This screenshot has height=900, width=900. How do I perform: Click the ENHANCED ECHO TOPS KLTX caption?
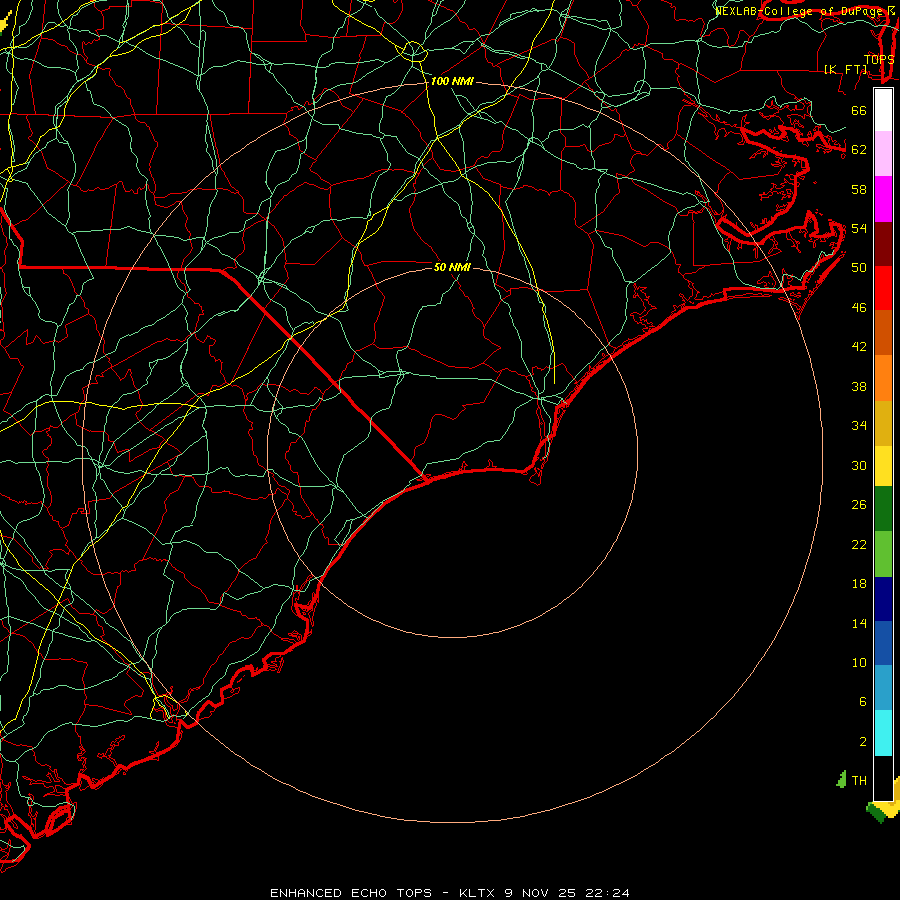pyautogui.click(x=450, y=893)
